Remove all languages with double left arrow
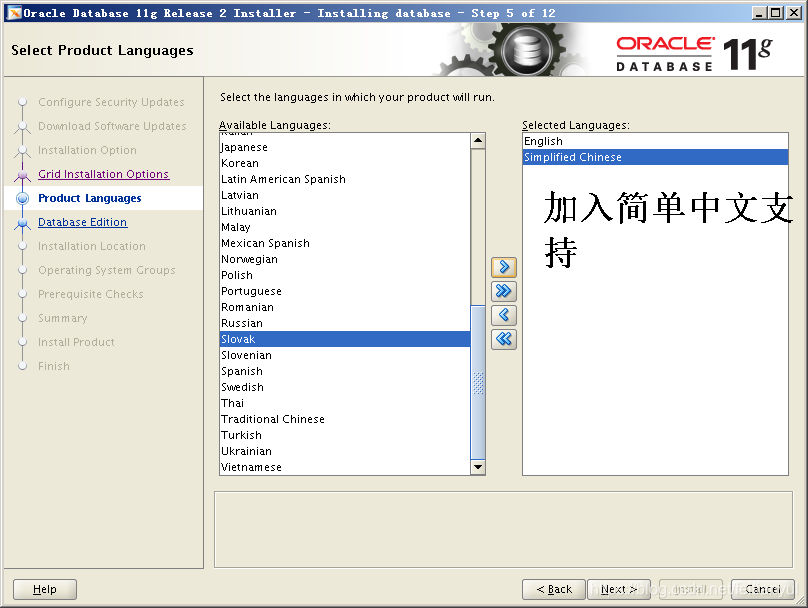 pos(503,339)
